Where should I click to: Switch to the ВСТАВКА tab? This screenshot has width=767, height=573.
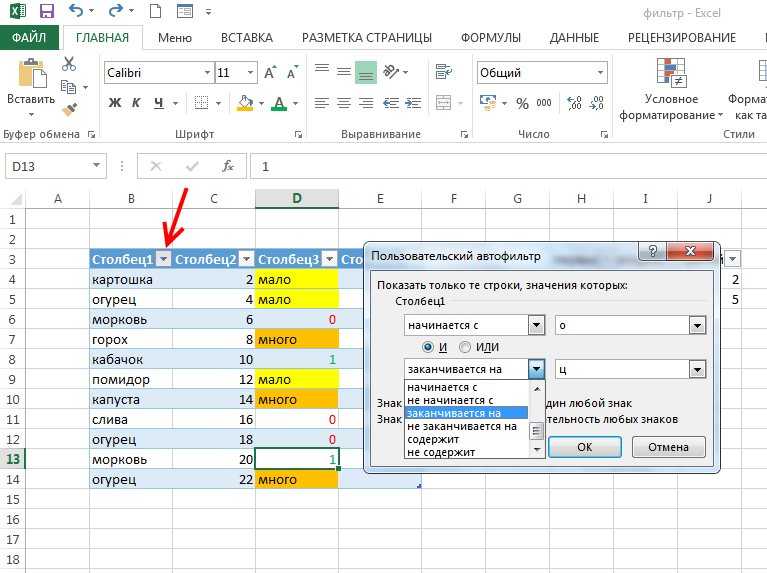click(247, 38)
